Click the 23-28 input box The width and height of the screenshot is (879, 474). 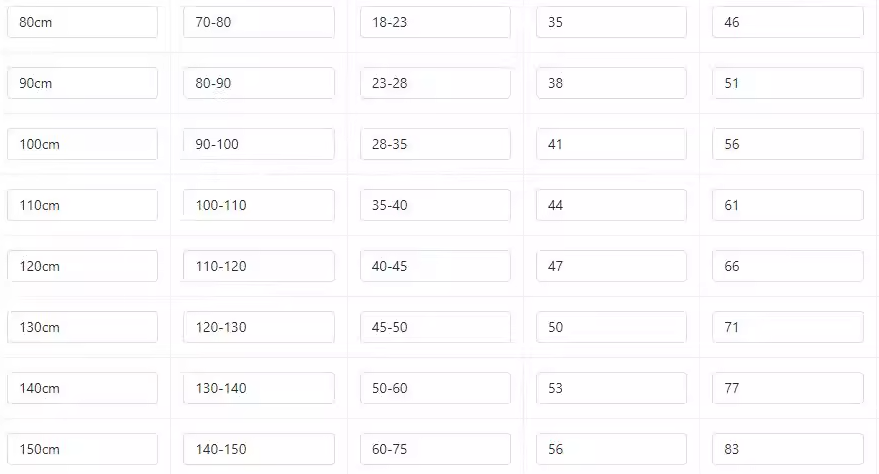pyautogui.click(x=435, y=83)
